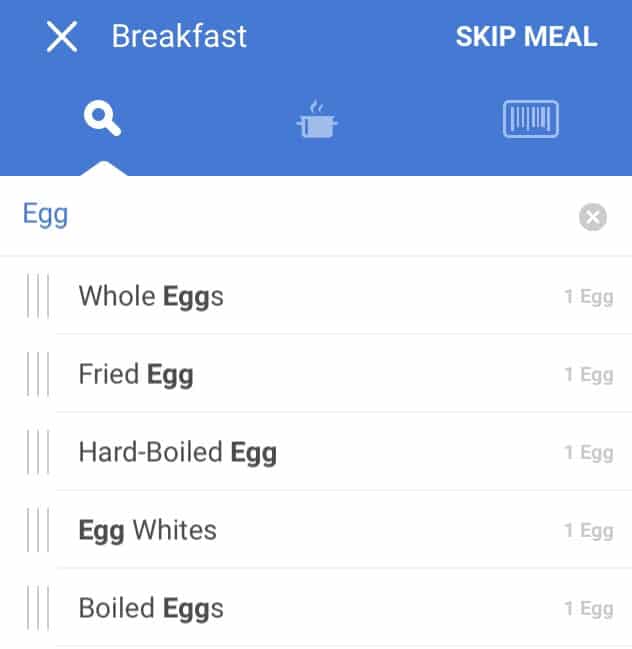Tap the handle icon beside Whole Eggs
Image resolution: width=632 pixels, height=649 pixels.
click(38, 296)
